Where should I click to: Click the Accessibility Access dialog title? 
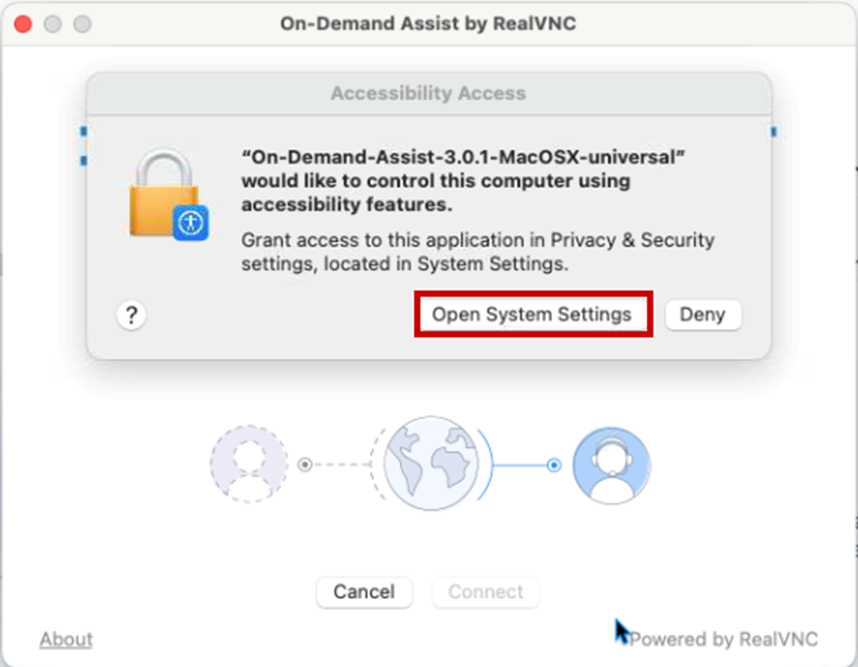pyautogui.click(x=428, y=93)
